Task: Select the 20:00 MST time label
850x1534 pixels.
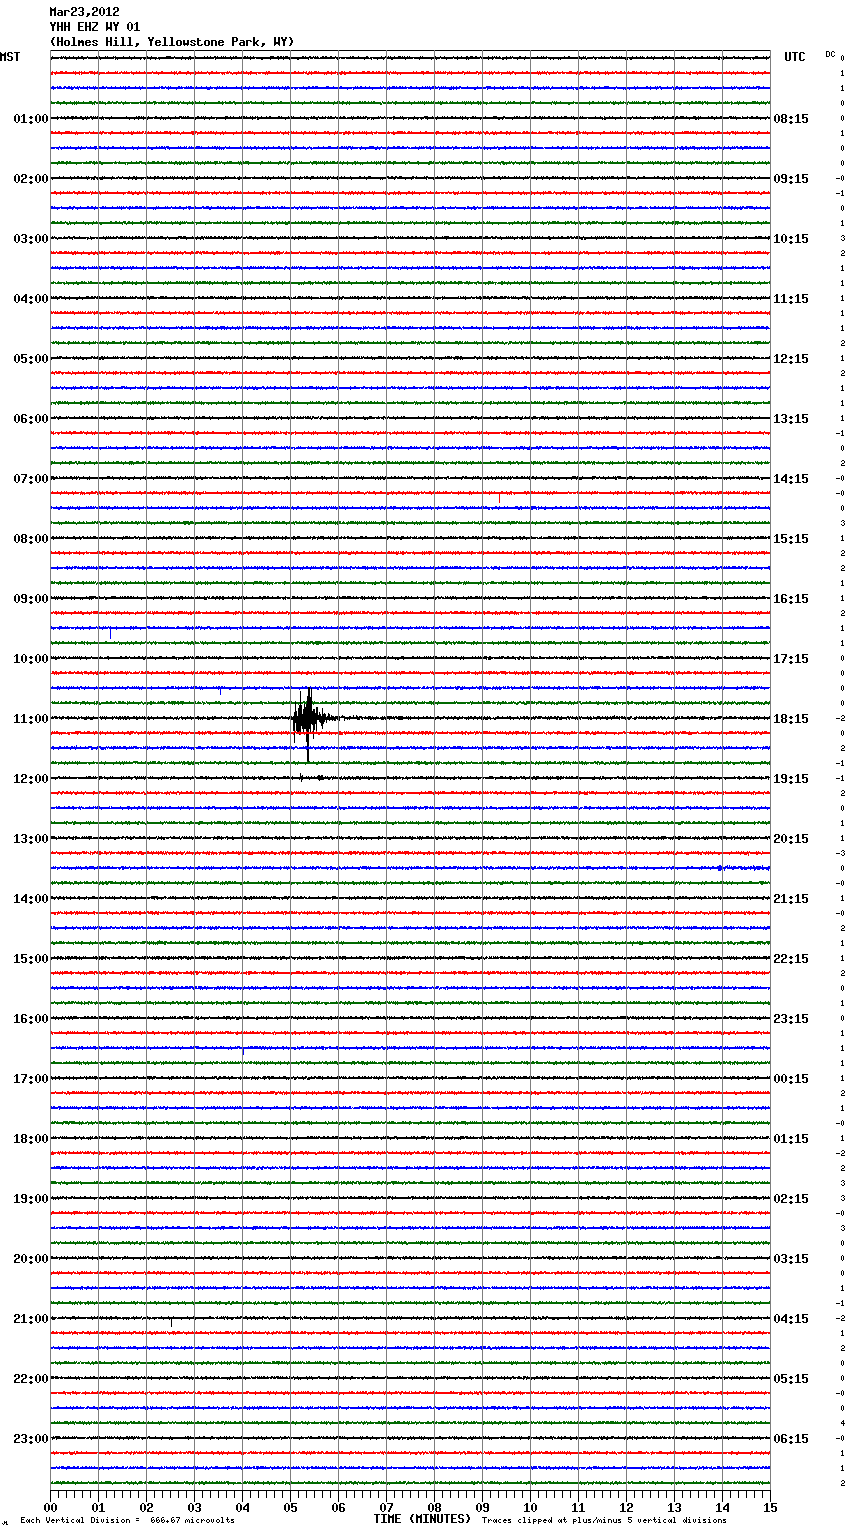Action: click(x=31, y=1259)
